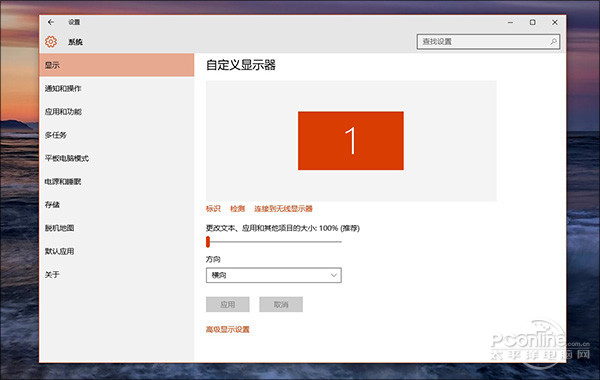Click the scaling size slider handle
Screen dimensions: 600x380
coord(208,242)
